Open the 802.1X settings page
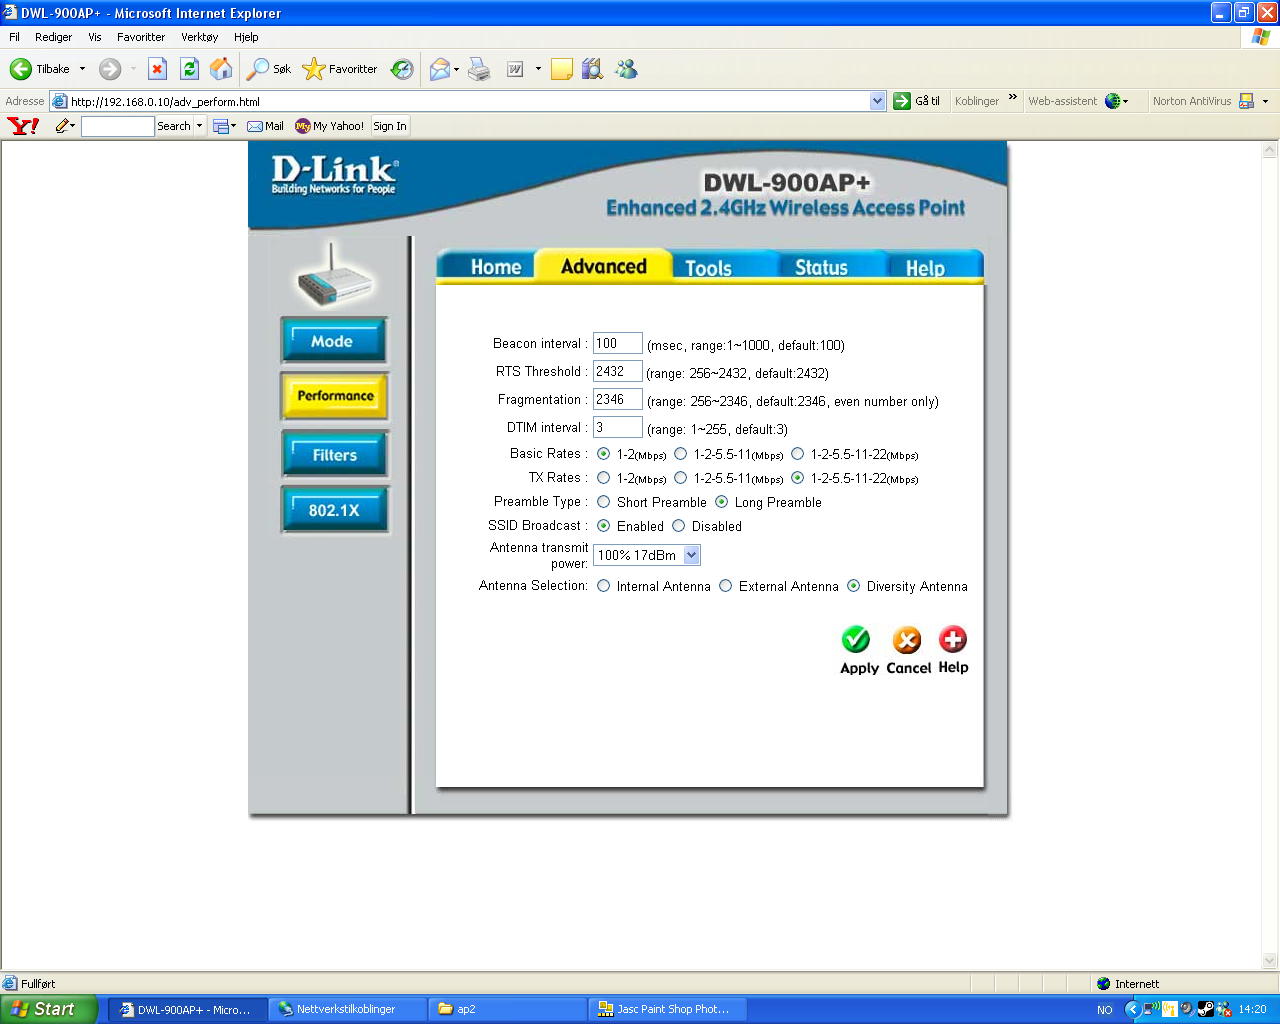Screen dimensions: 1280x1024 click(334, 510)
